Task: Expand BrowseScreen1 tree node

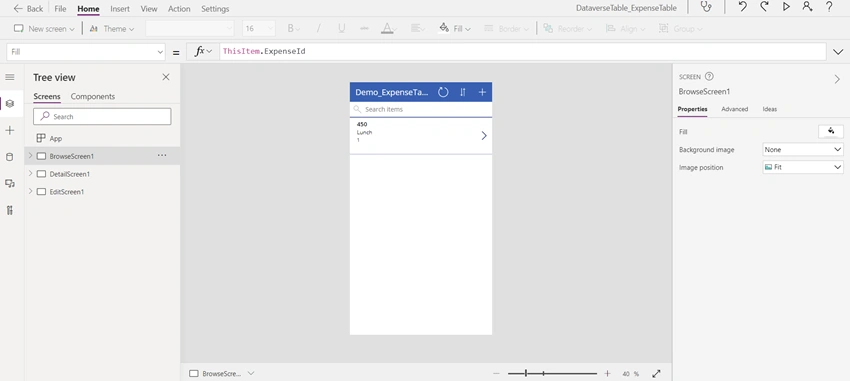Action: 30,156
